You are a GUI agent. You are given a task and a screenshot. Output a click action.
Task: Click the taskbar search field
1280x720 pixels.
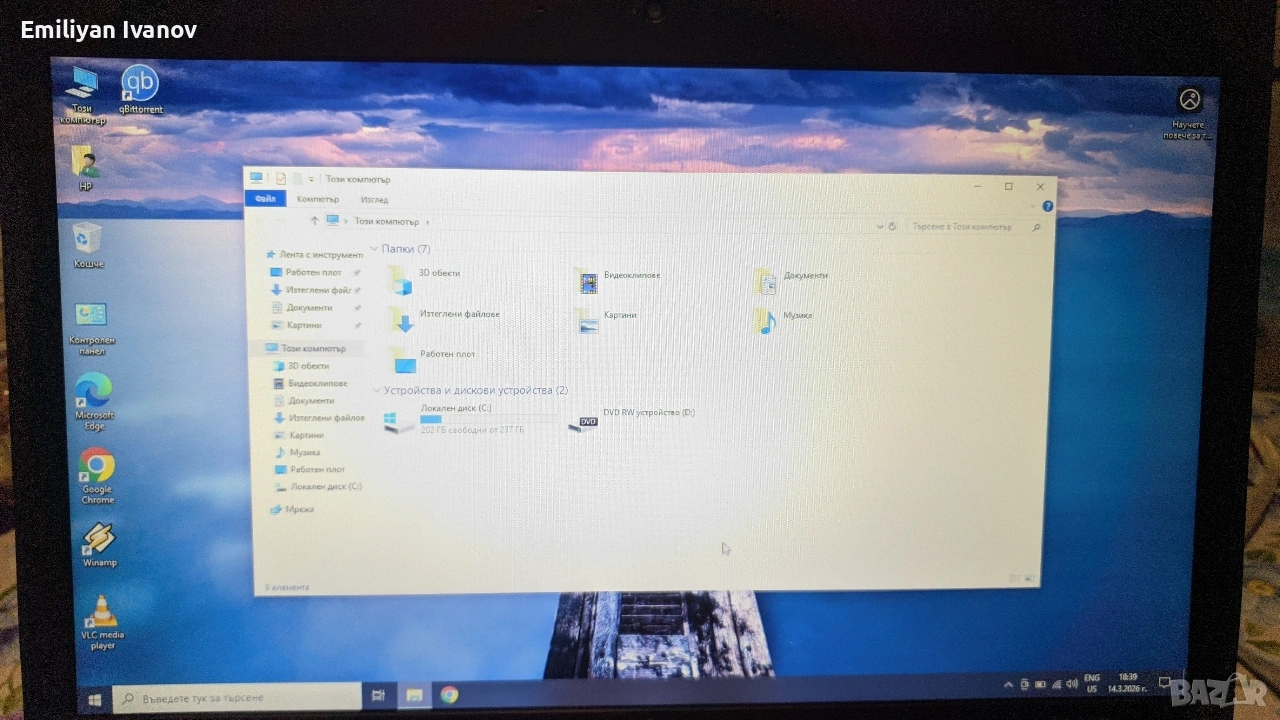point(237,697)
